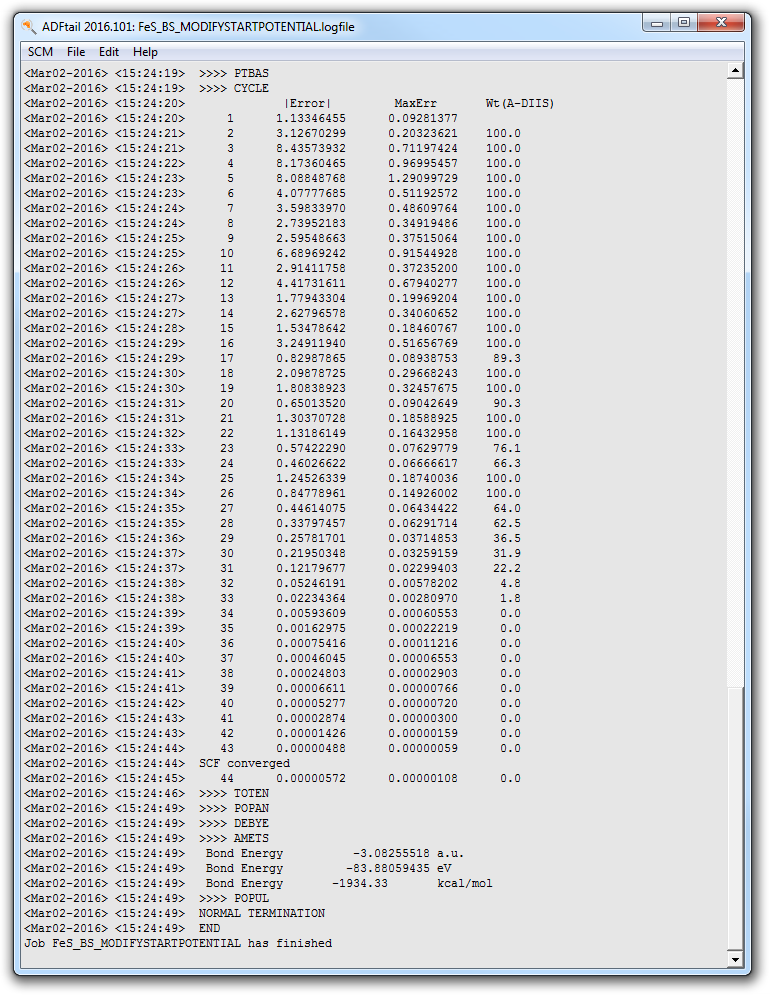Click the scrollbar up arrow

(x=734, y=70)
